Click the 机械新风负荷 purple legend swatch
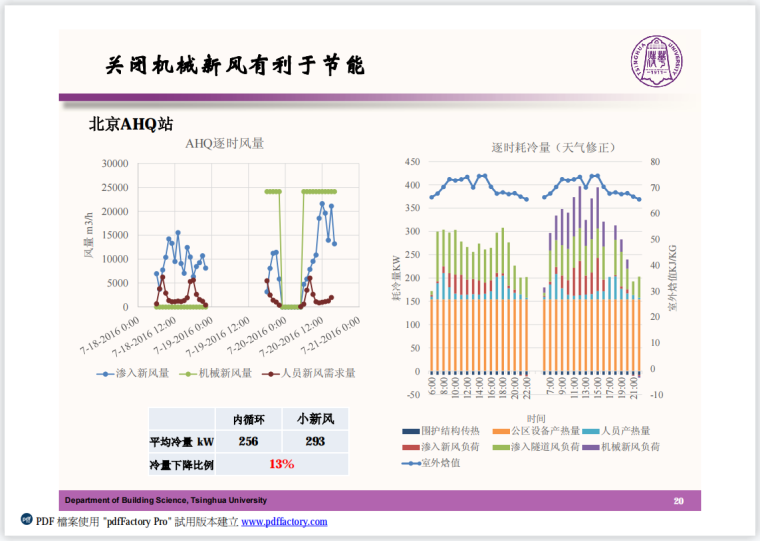 pyautogui.click(x=594, y=447)
